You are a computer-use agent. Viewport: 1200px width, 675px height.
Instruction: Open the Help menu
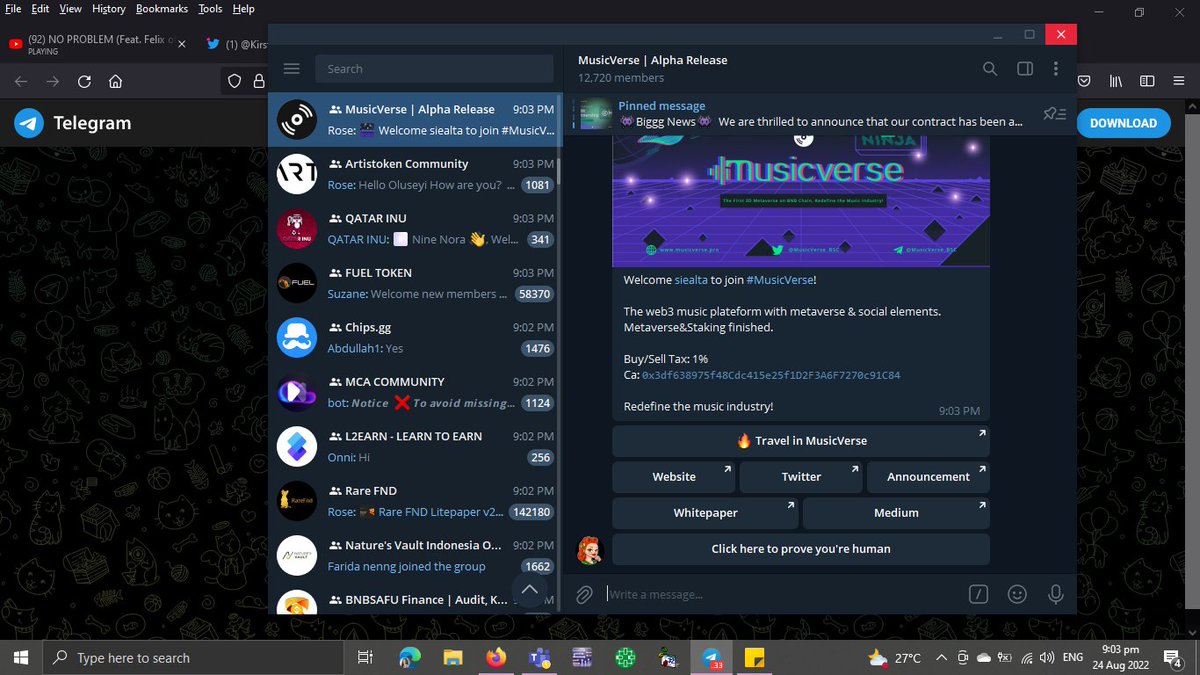pyautogui.click(x=244, y=8)
